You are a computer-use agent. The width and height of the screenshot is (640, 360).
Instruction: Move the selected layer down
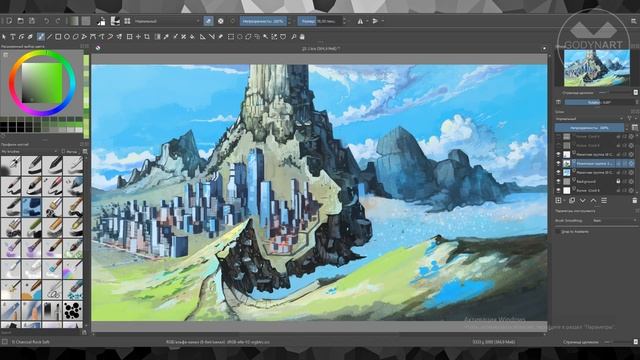[x=582, y=200]
